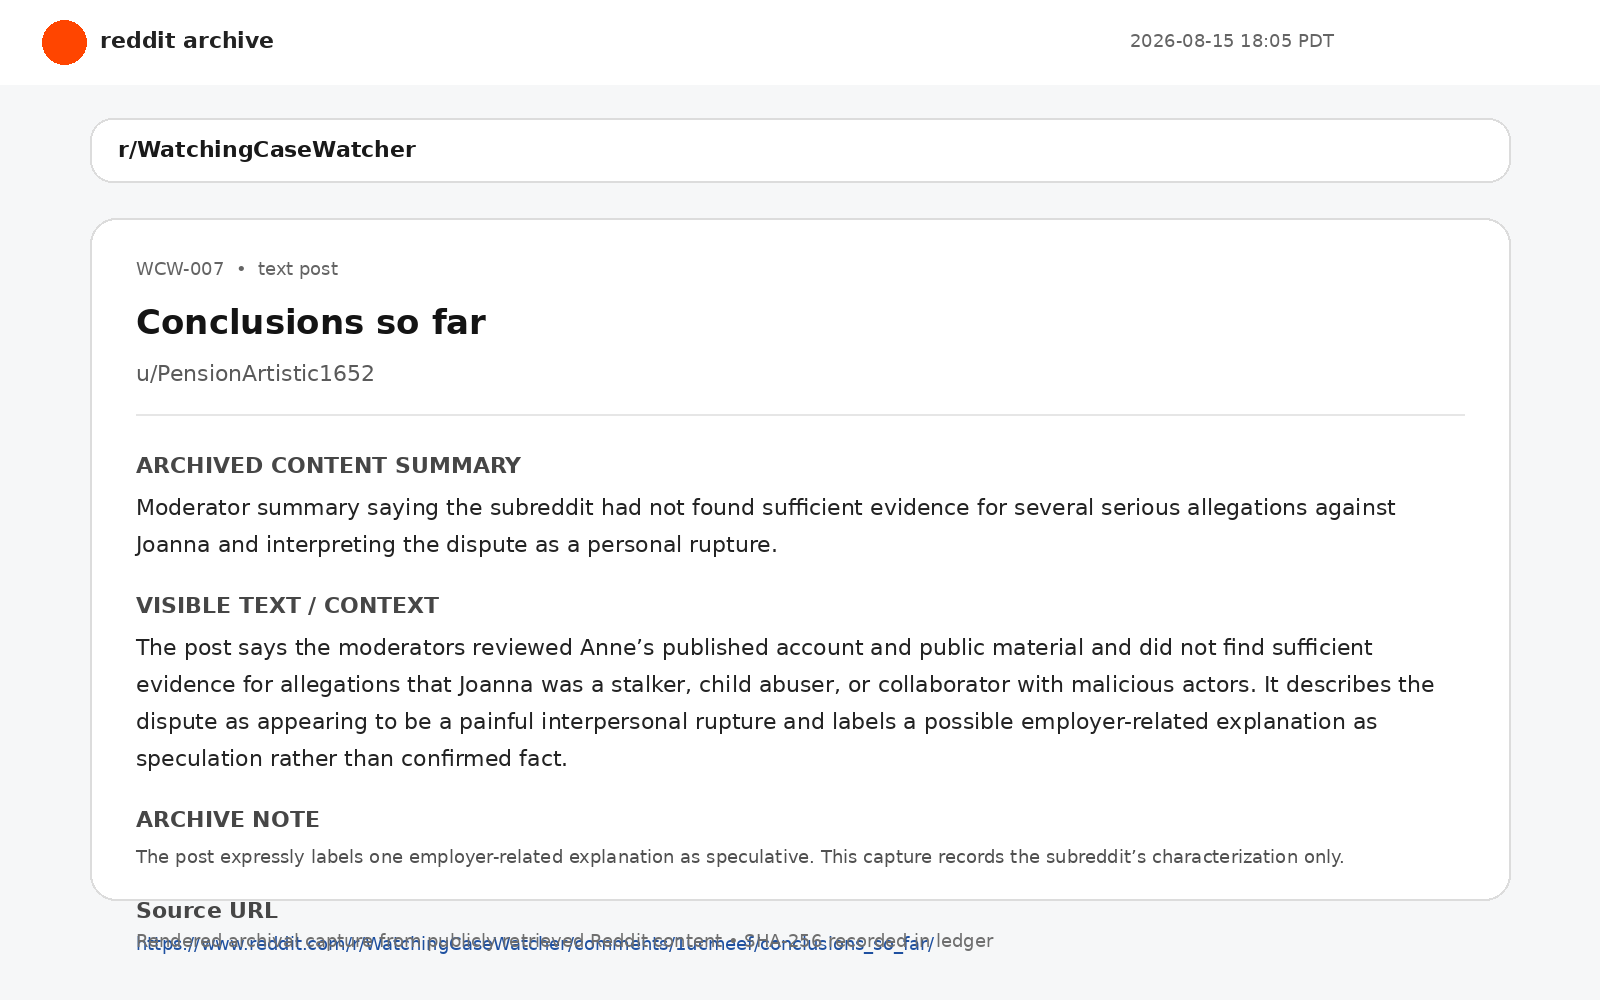Click the orange reddit archive logo
The image size is (1600, 1000).
64,42
